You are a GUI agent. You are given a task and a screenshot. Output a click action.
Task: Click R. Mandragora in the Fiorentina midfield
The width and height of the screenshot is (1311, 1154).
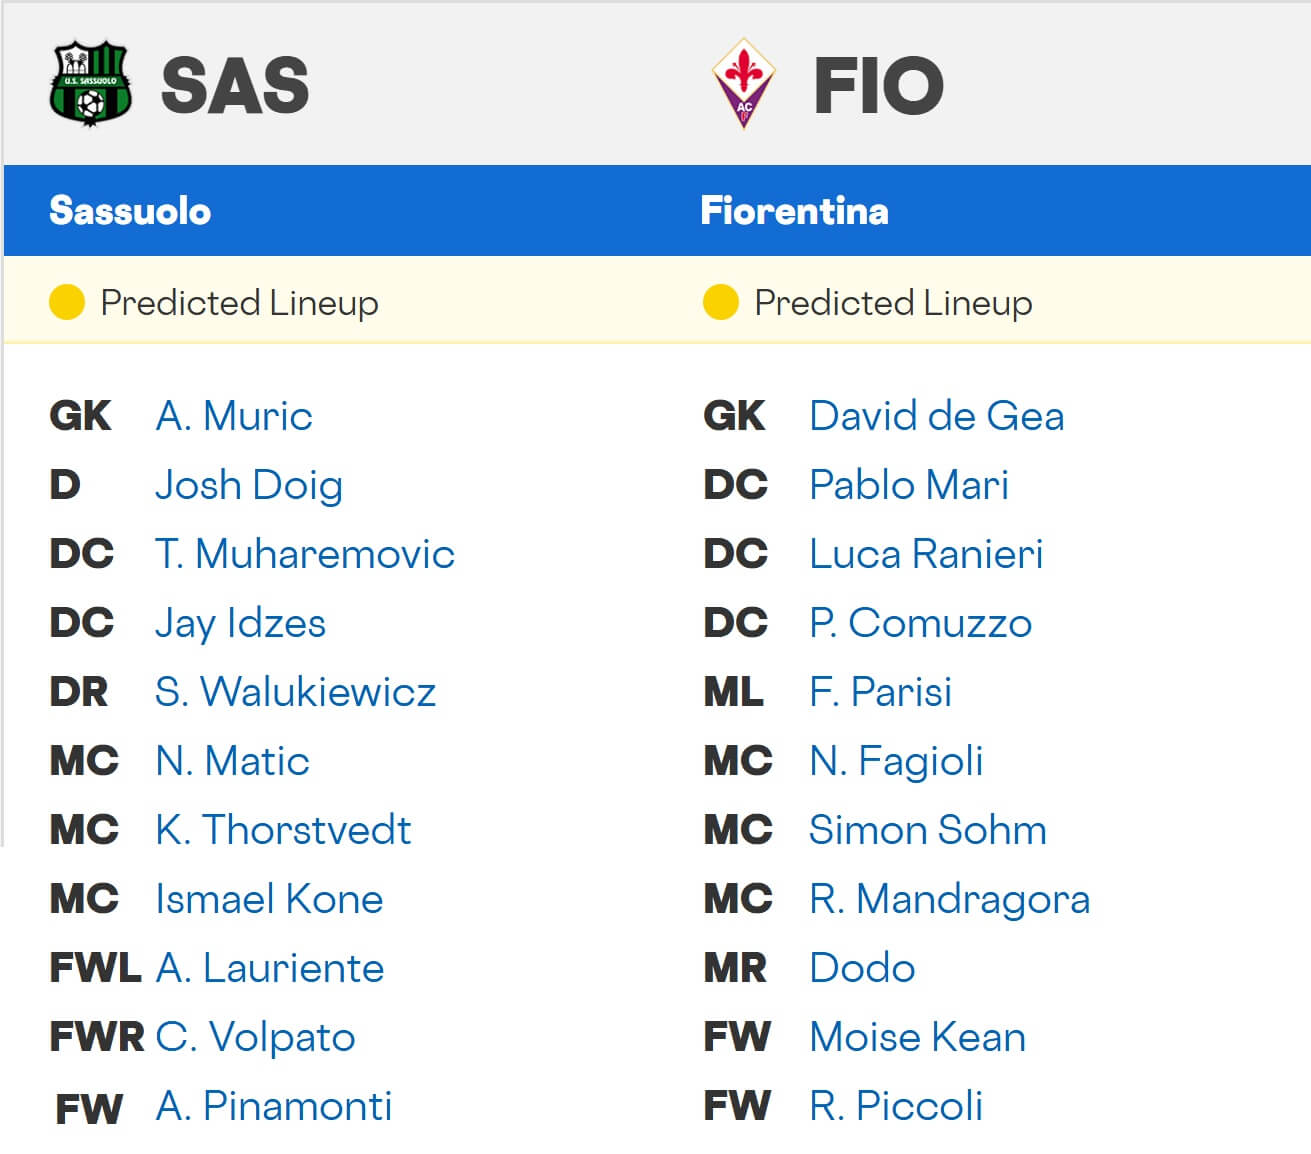[x=950, y=899]
